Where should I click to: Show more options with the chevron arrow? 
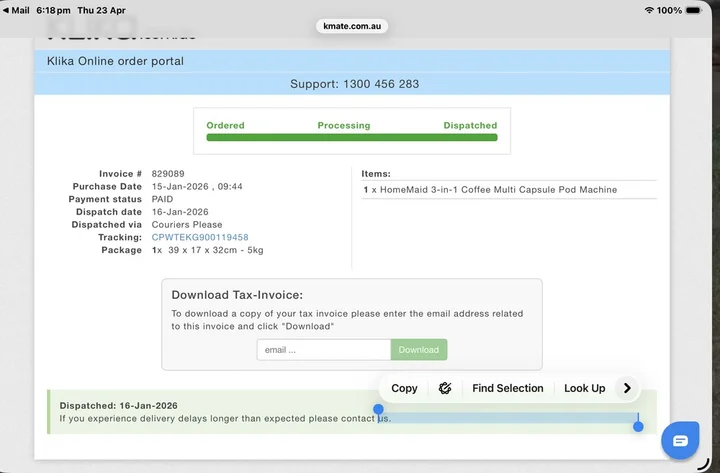(x=627, y=389)
